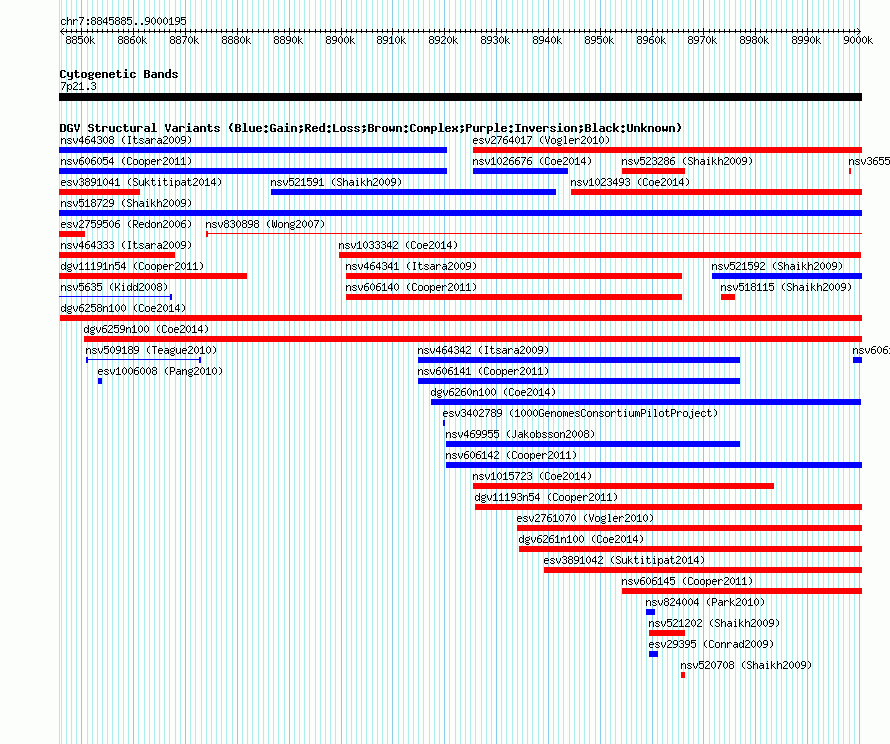Viewport: 890px width, 744px height.
Task: Click the black 7p21.3 cytogenetic band bar
Action: [460, 97]
